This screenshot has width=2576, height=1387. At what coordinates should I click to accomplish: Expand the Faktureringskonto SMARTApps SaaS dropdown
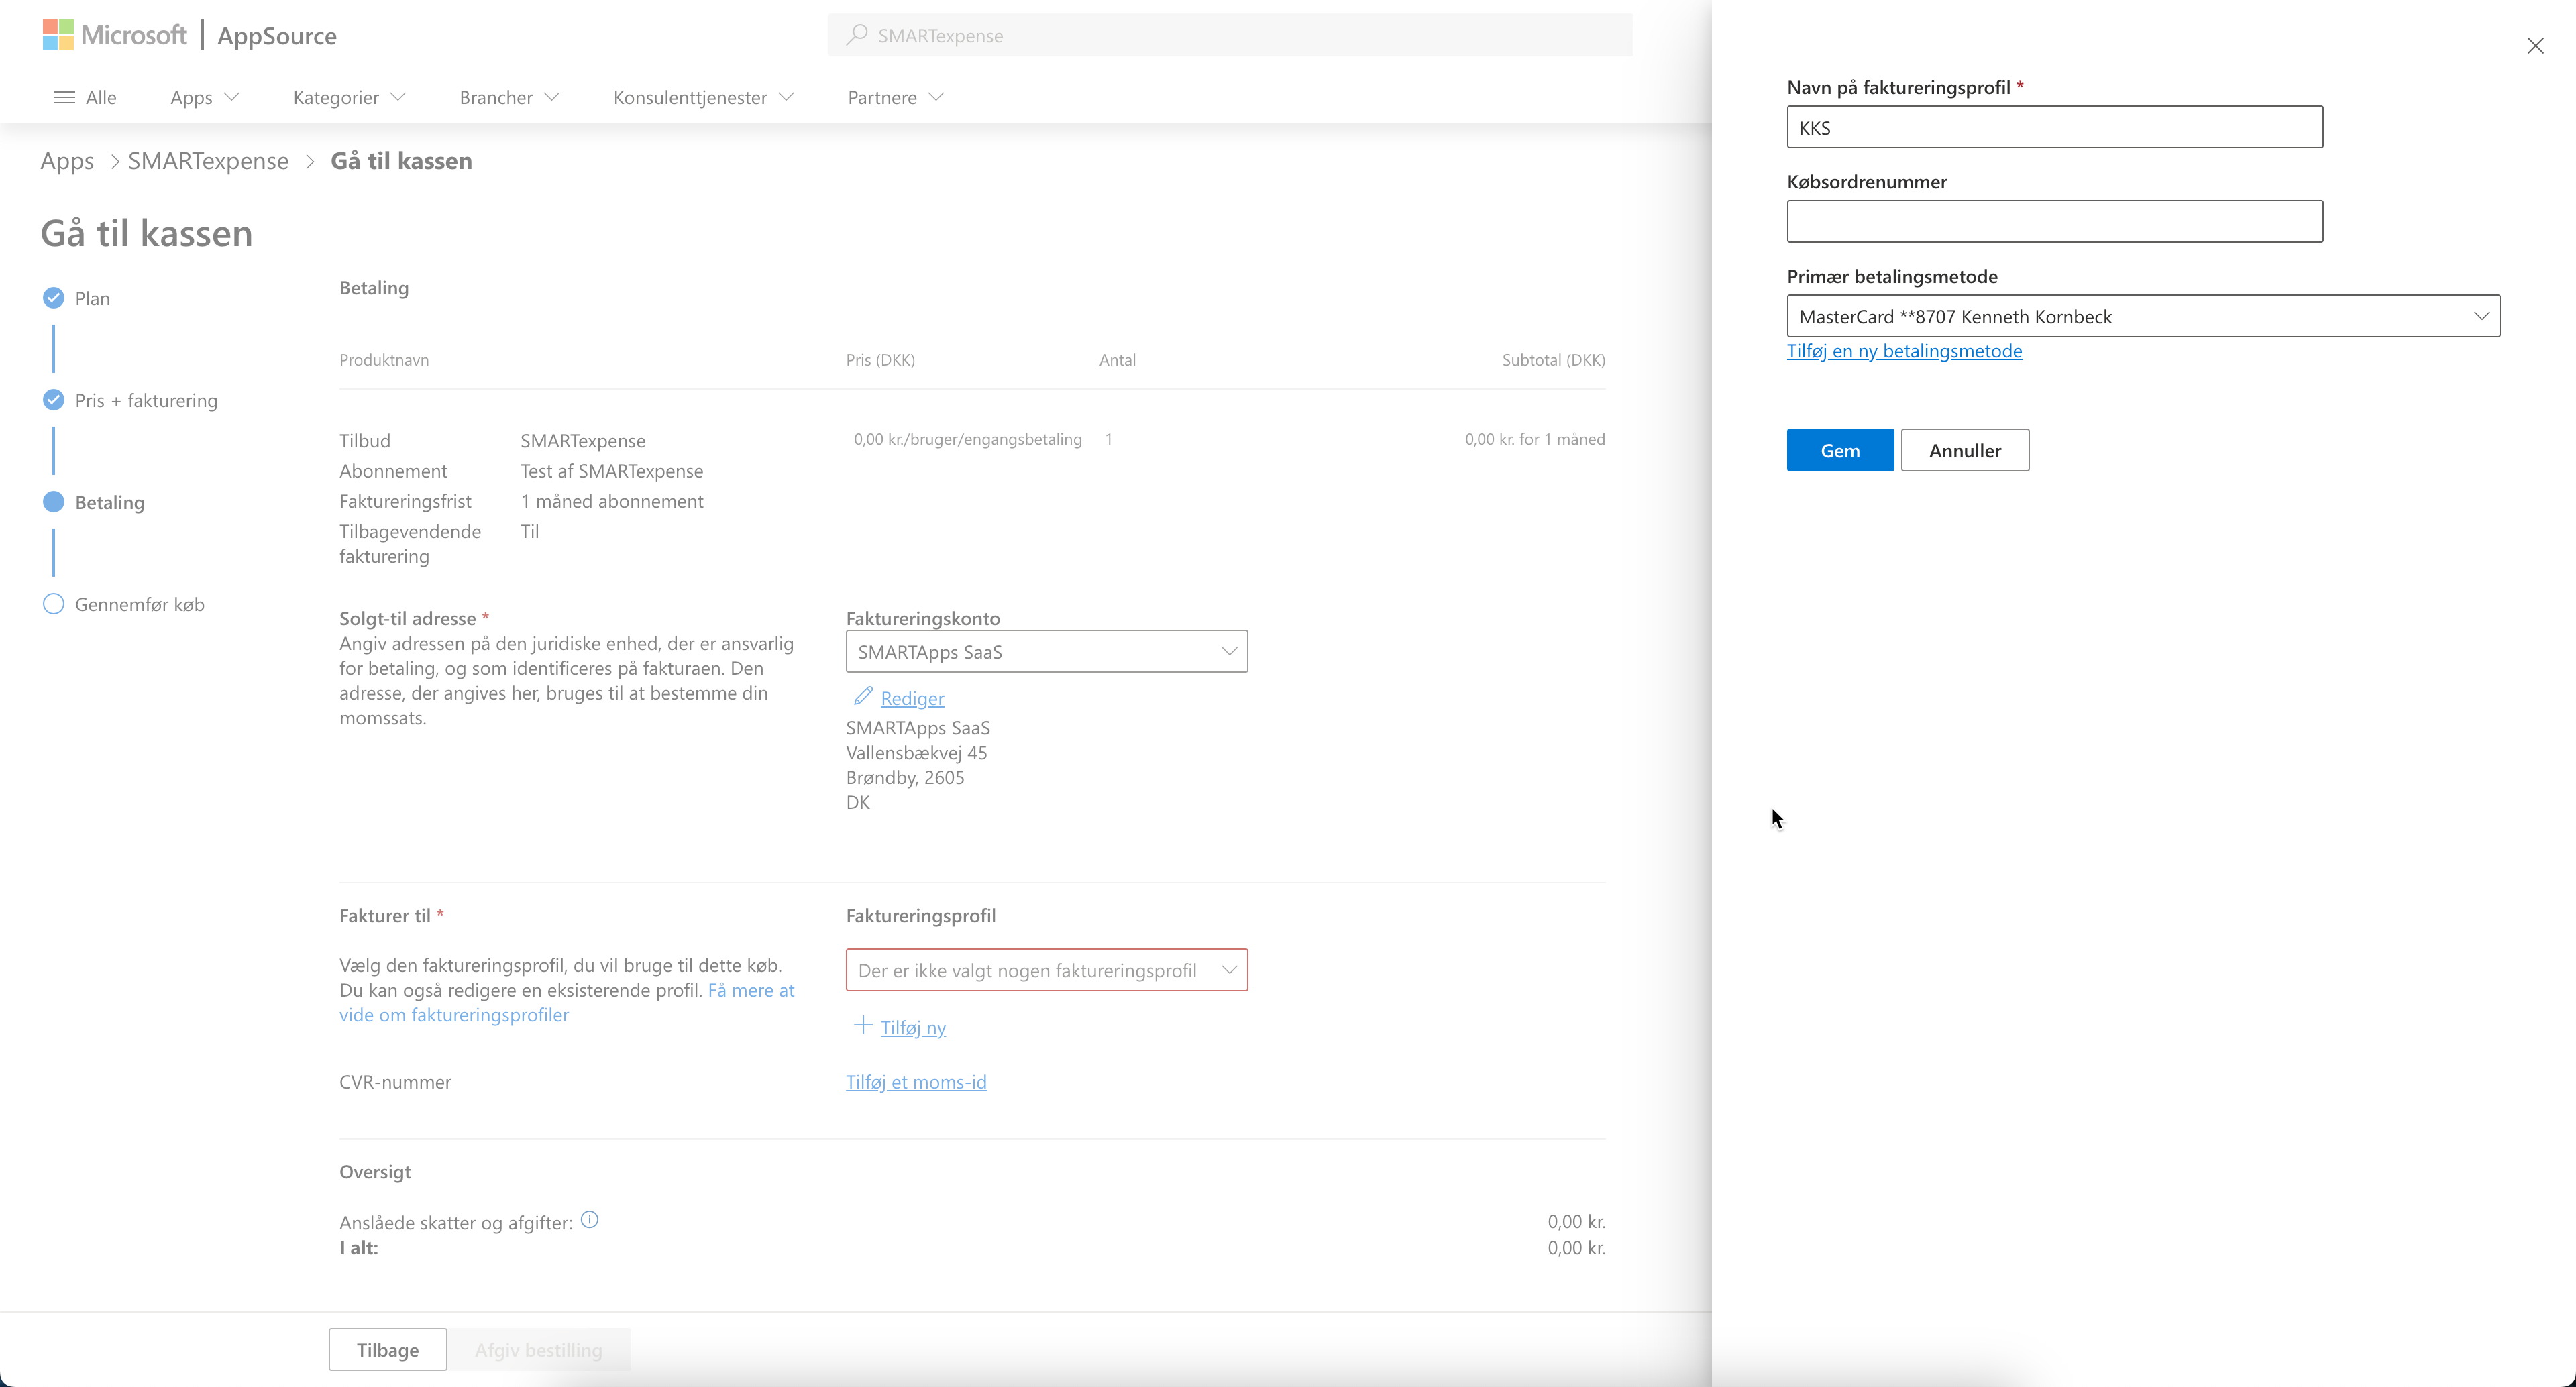coord(1046,652)
